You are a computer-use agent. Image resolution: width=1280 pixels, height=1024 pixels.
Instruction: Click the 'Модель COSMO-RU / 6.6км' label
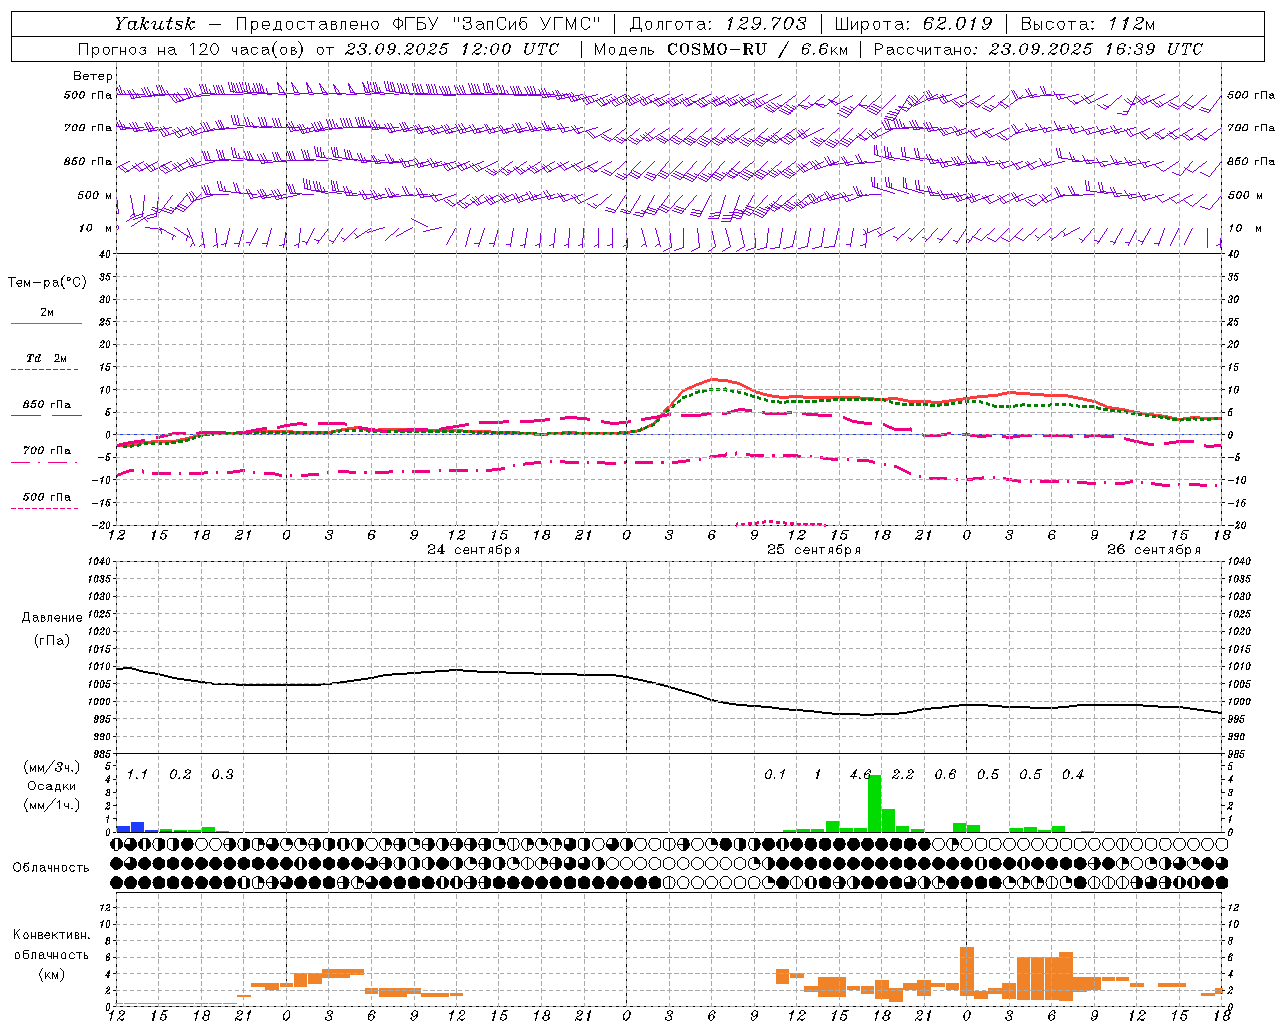(721, 49)
